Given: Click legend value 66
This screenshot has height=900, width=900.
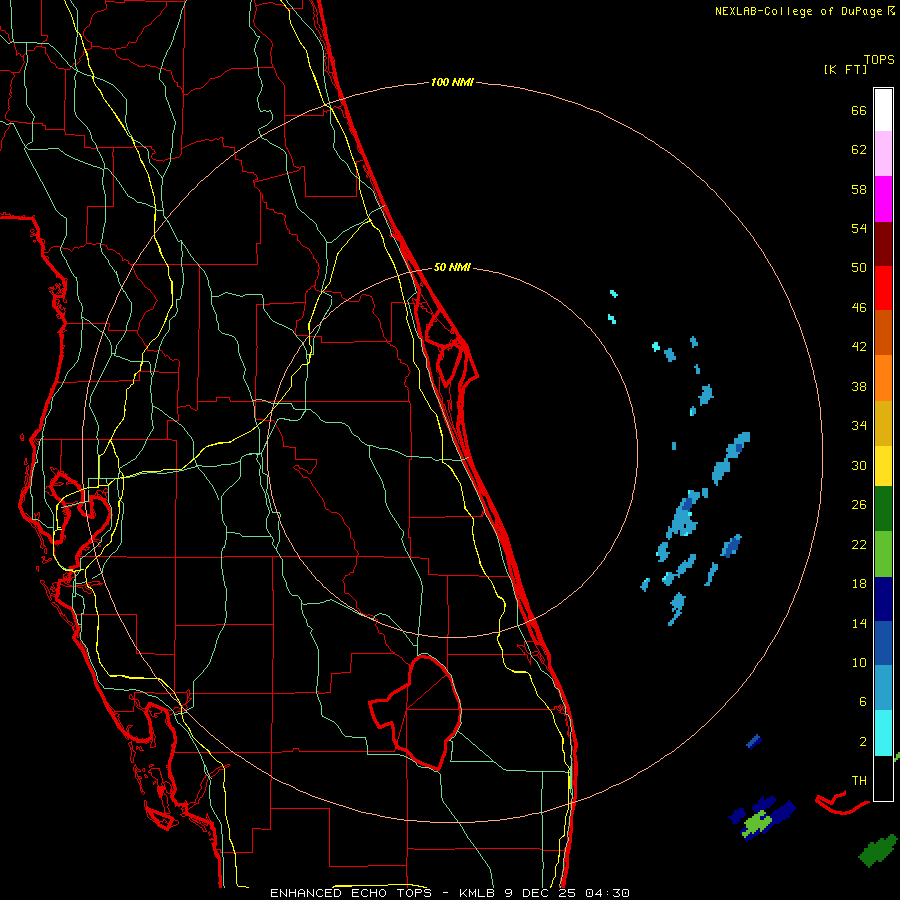Looking at the screenshot, I should [x=859, y=110].
